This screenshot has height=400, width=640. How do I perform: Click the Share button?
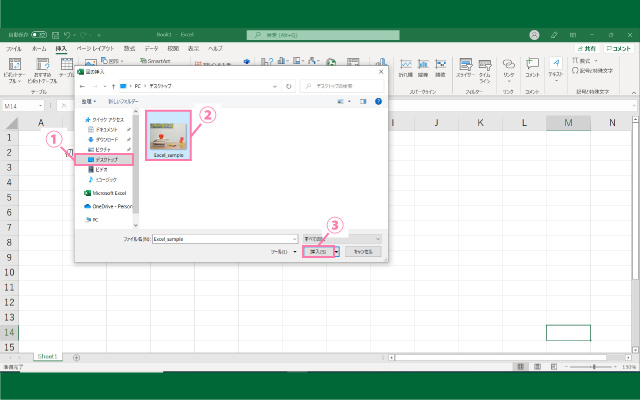(587, 49)
